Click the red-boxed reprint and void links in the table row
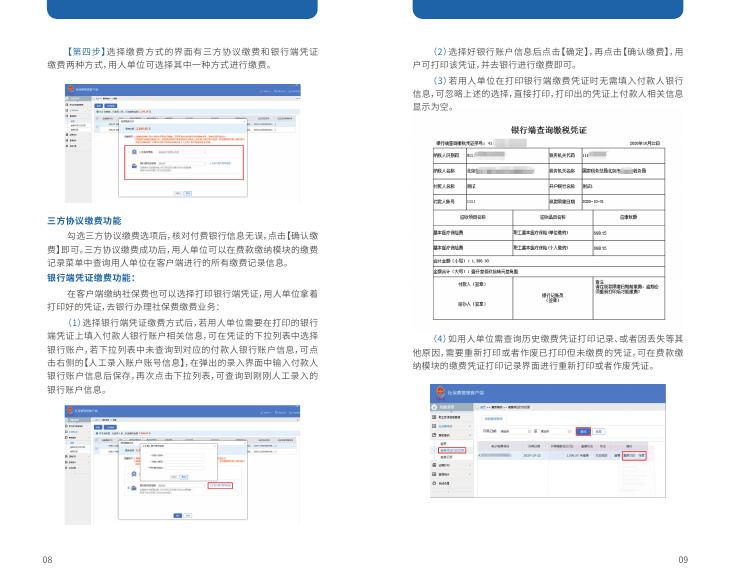The image size is (731, 583). [x=634, y=455]
